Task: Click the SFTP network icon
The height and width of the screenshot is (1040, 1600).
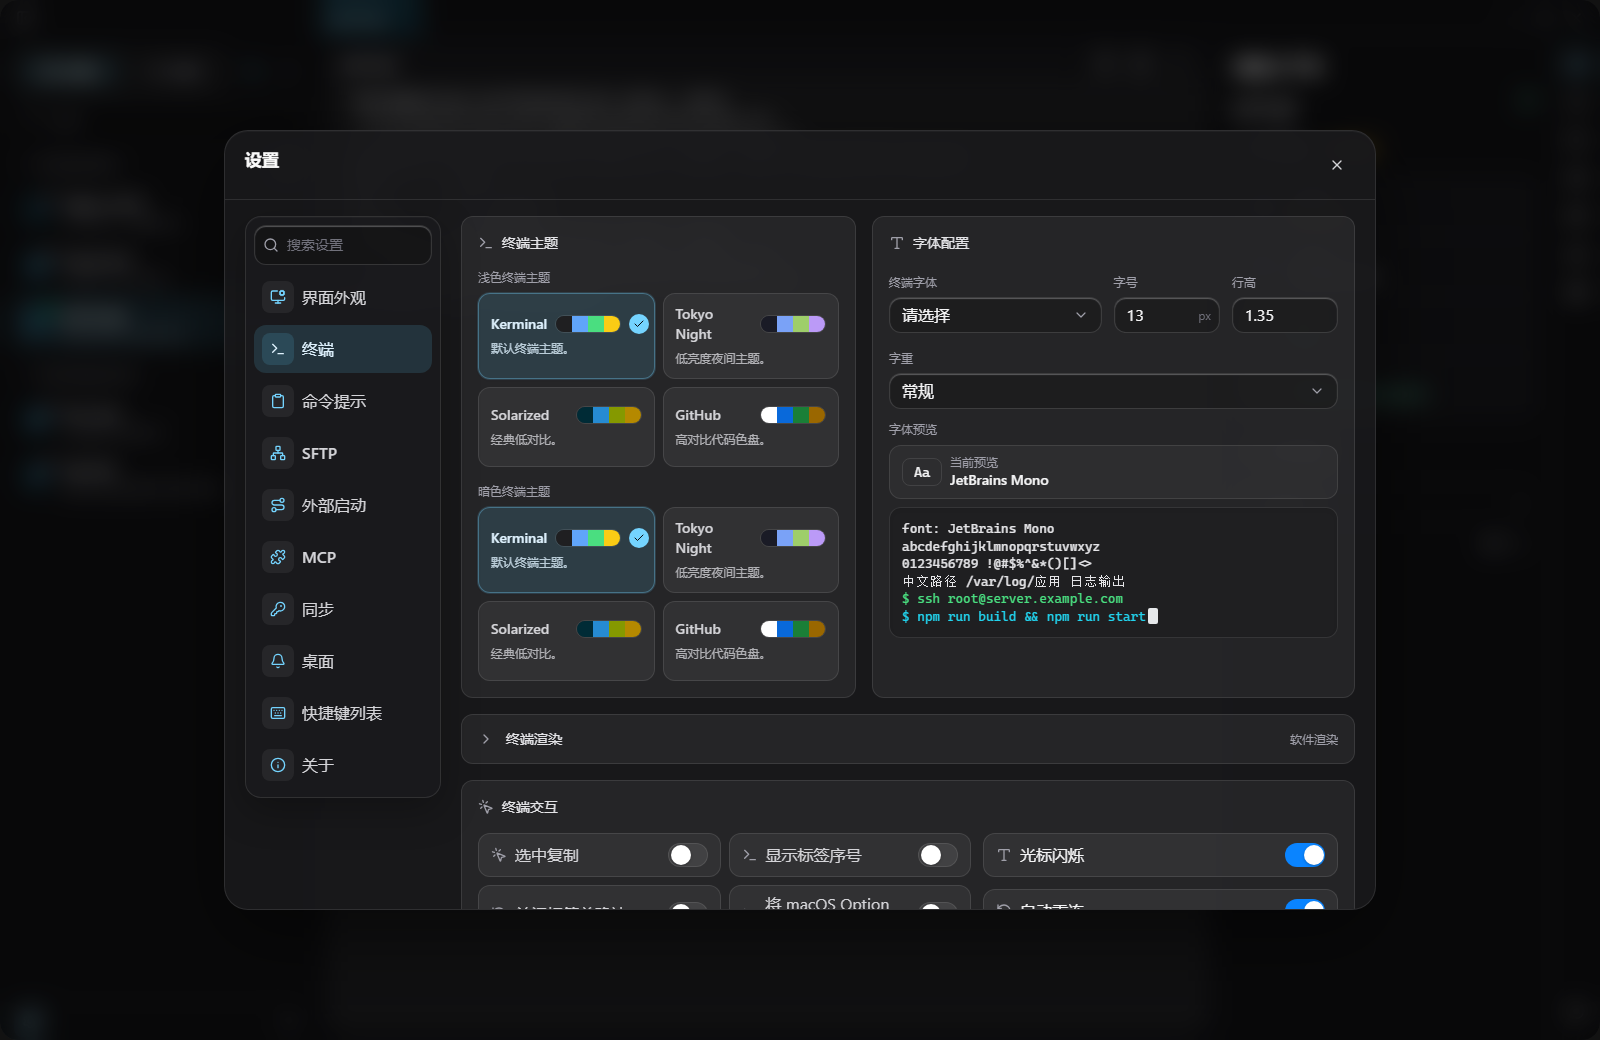Action: pyautogui.click(x=278, y=453)
